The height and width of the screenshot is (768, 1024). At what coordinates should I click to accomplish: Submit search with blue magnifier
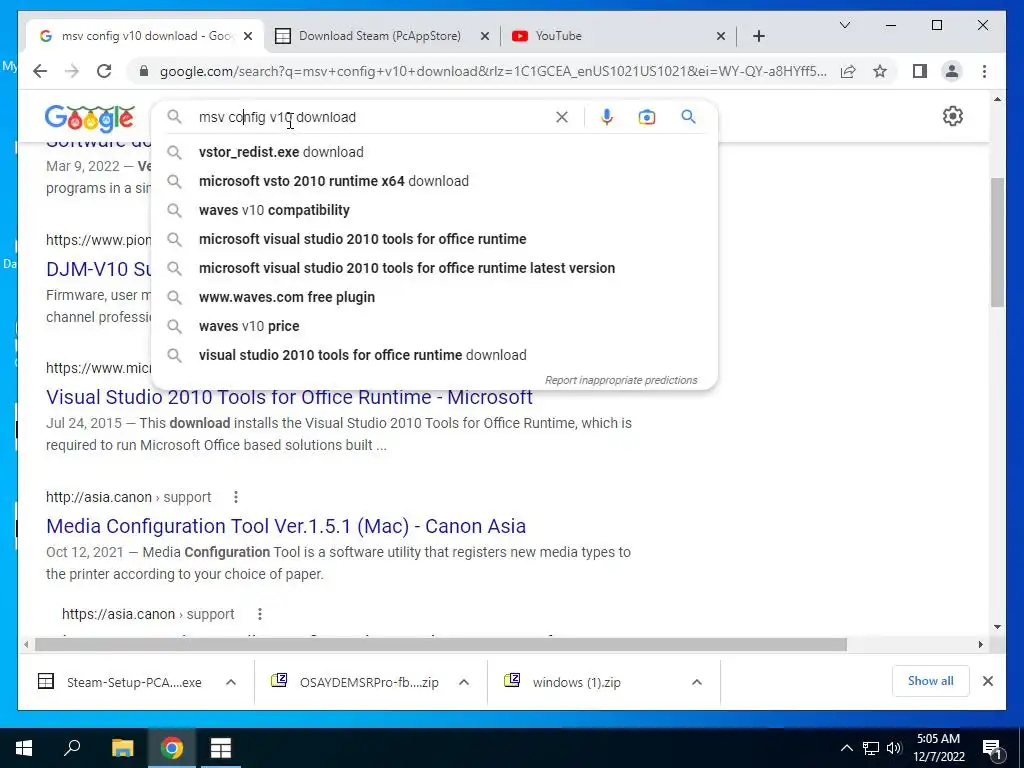click(688, 117)
